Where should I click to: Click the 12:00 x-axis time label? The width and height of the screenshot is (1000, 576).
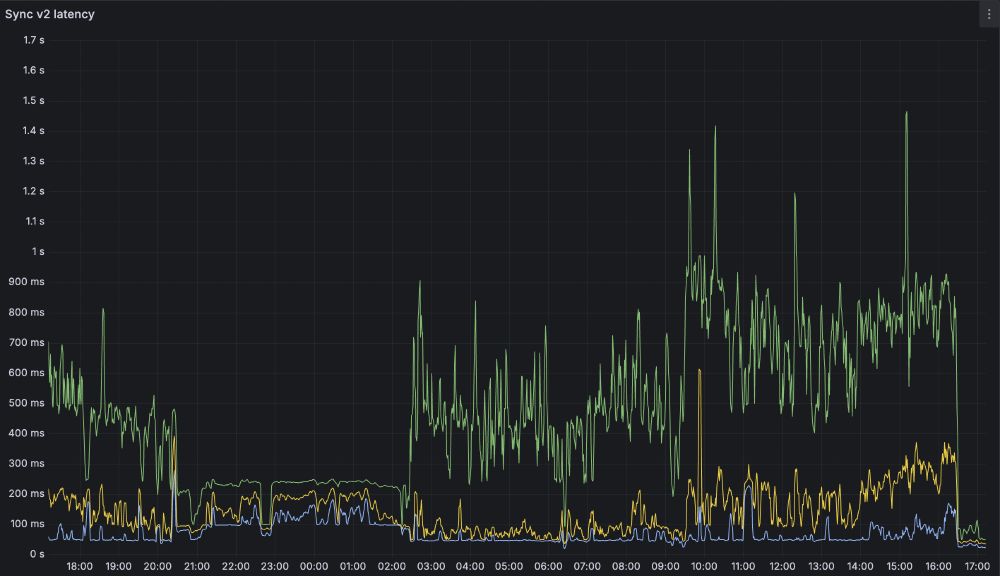tap(783, 566)
